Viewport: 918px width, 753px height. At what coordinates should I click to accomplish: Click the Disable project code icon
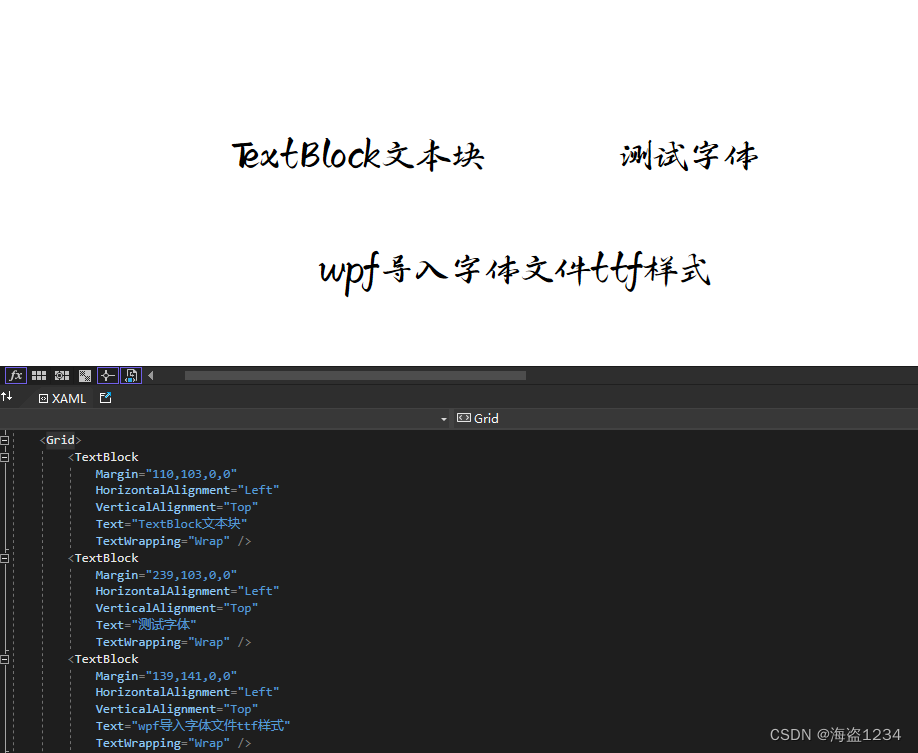(x=130, y=375)
